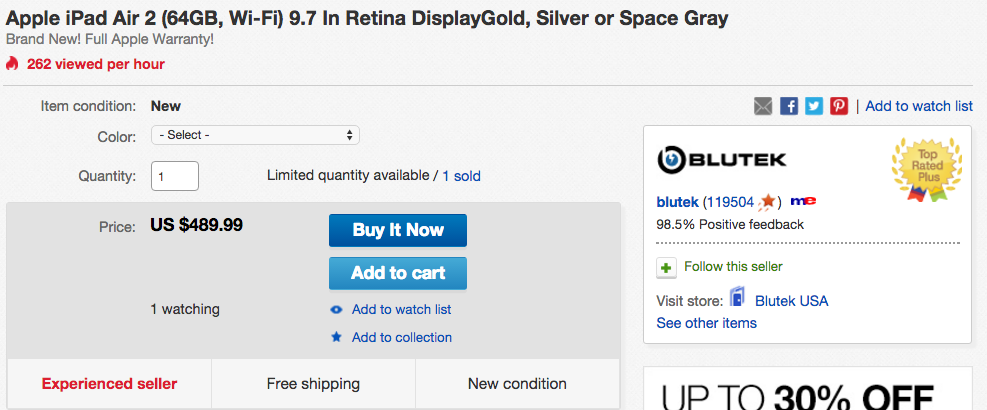Share listing via email envelope icon

[763, 106]
